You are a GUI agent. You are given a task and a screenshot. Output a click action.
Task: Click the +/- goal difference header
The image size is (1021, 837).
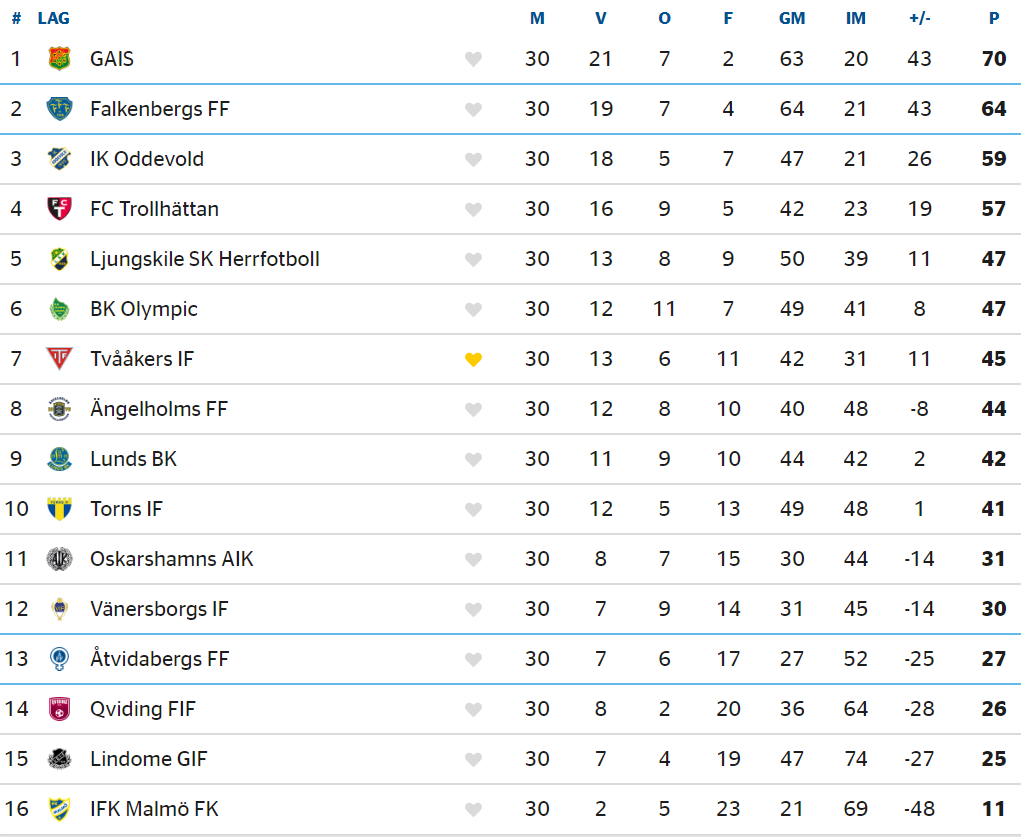point(919,18)
